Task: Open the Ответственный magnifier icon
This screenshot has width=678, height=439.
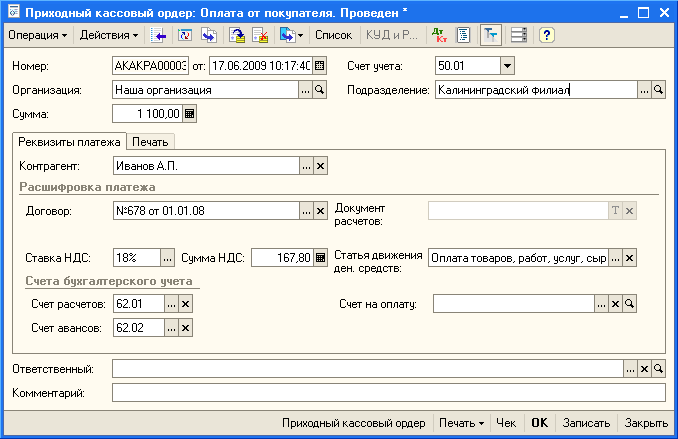Action: click(x=658, y=369)
